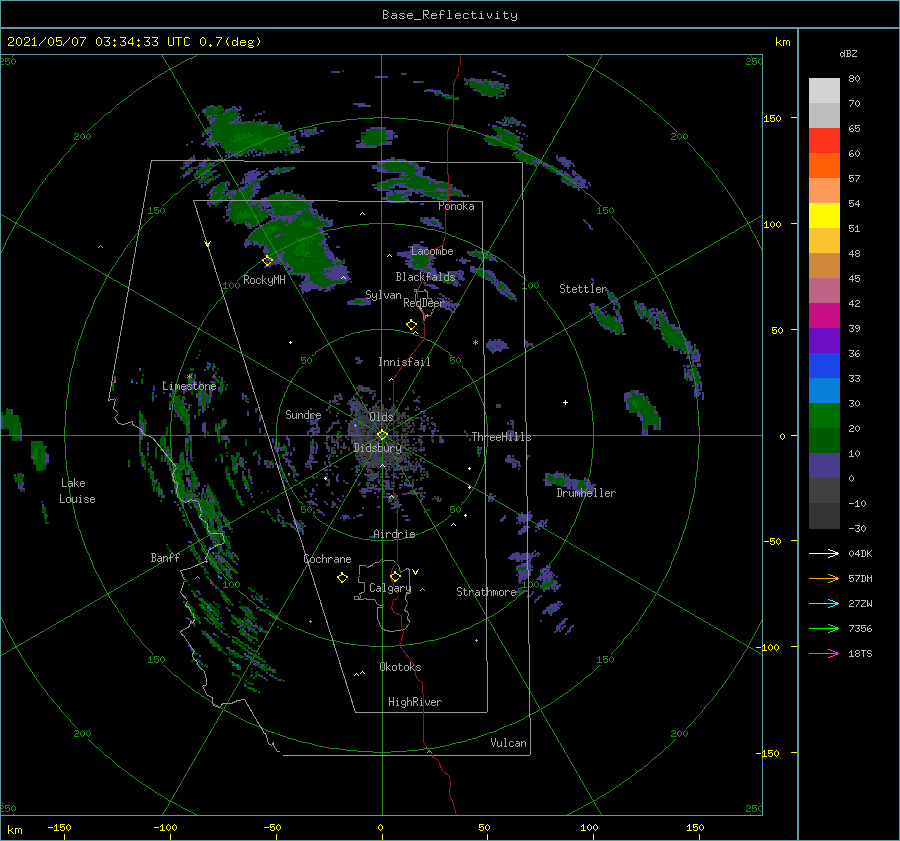Click the white plus marker east of ThreeHills
Screen dimensions: 900x841
(565, 402)
